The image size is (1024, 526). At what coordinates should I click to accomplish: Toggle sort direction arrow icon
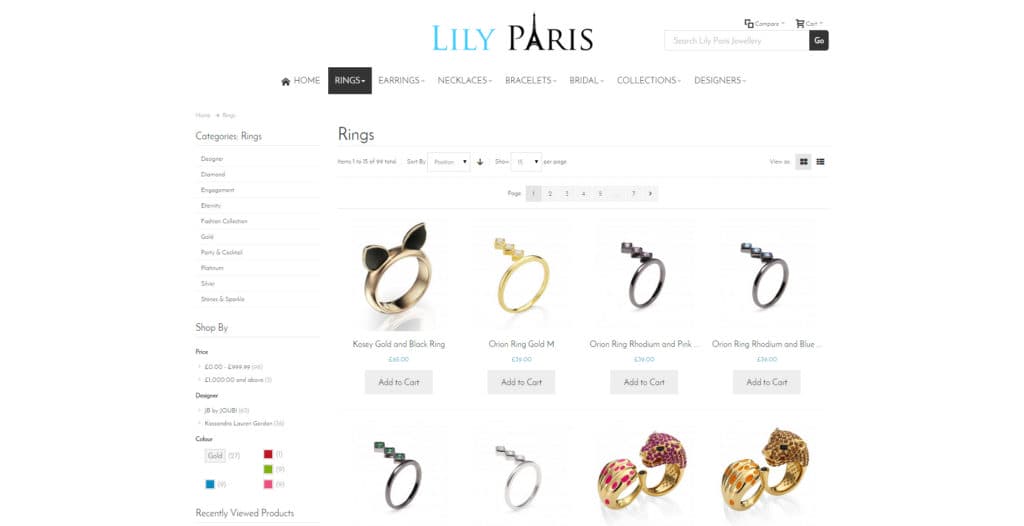pyautogui.click(x=480, y=161)
